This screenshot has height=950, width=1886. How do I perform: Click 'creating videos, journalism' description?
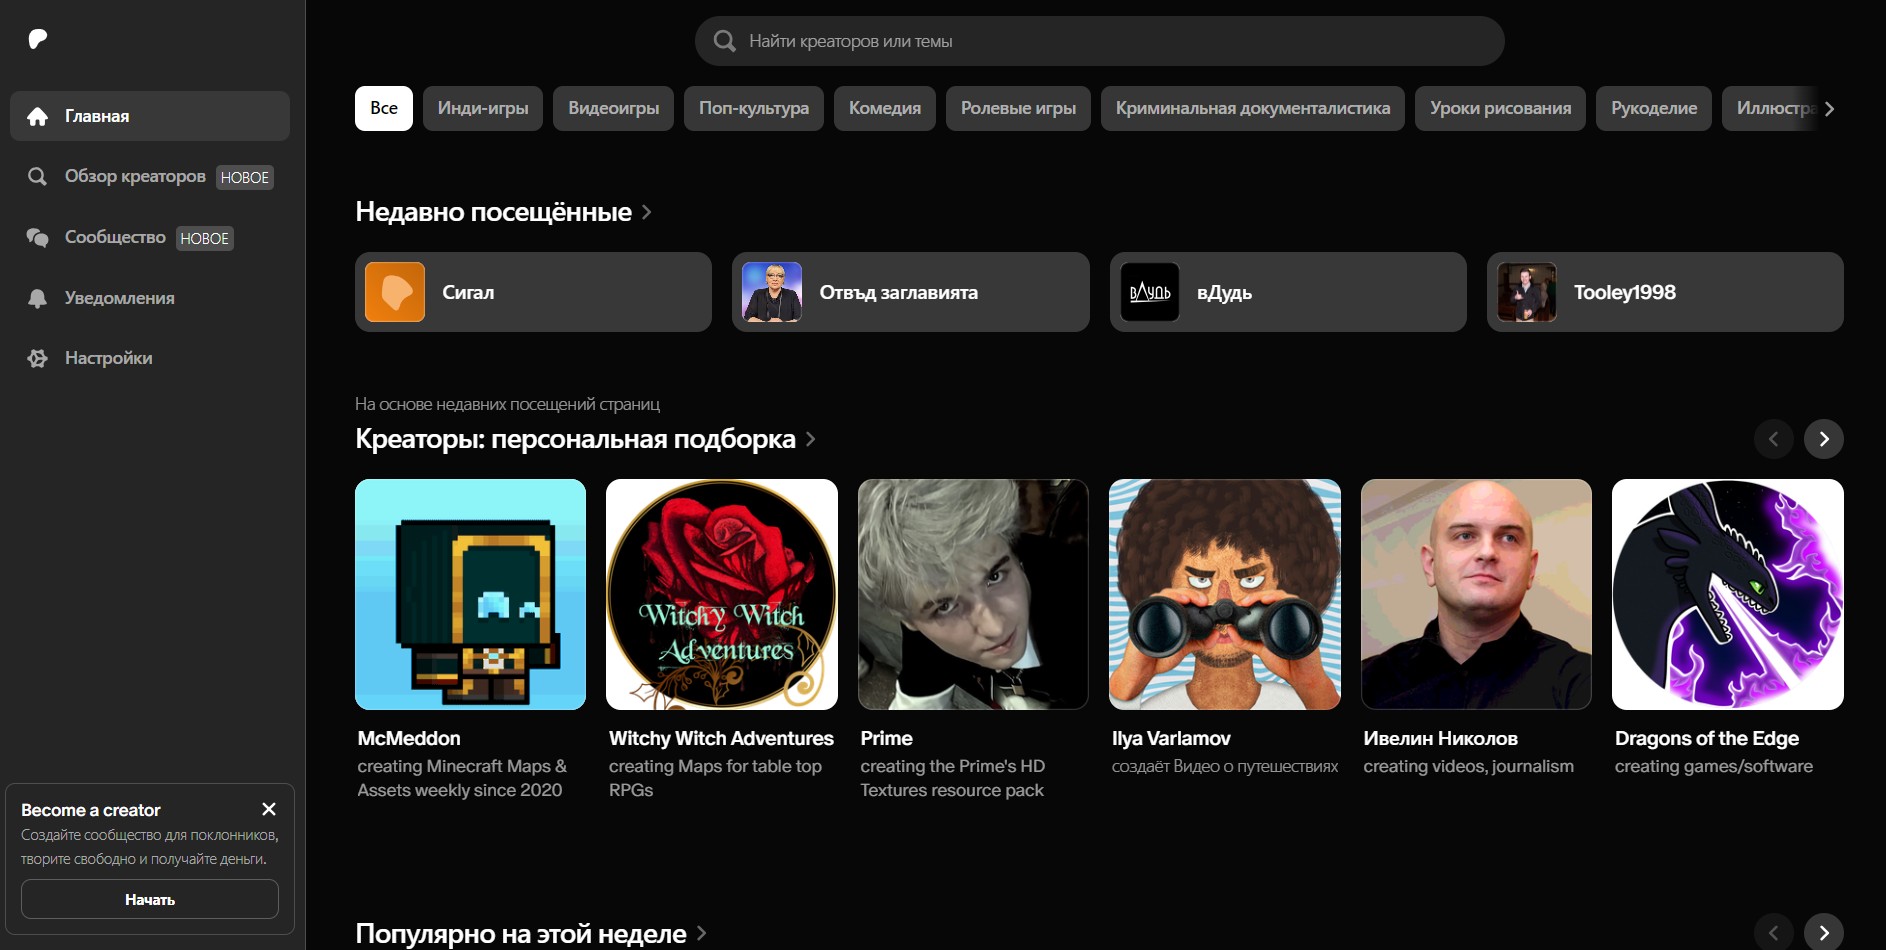(x=1468, y=766)
